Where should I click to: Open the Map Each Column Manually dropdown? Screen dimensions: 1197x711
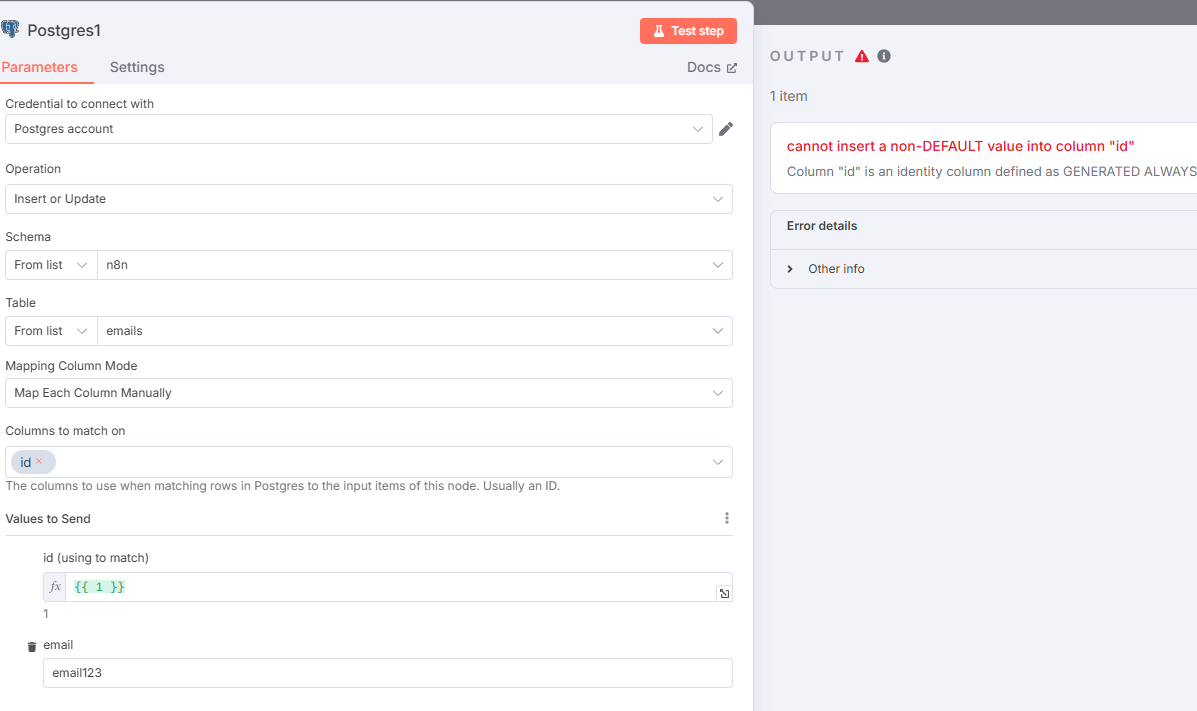(369, 393)
